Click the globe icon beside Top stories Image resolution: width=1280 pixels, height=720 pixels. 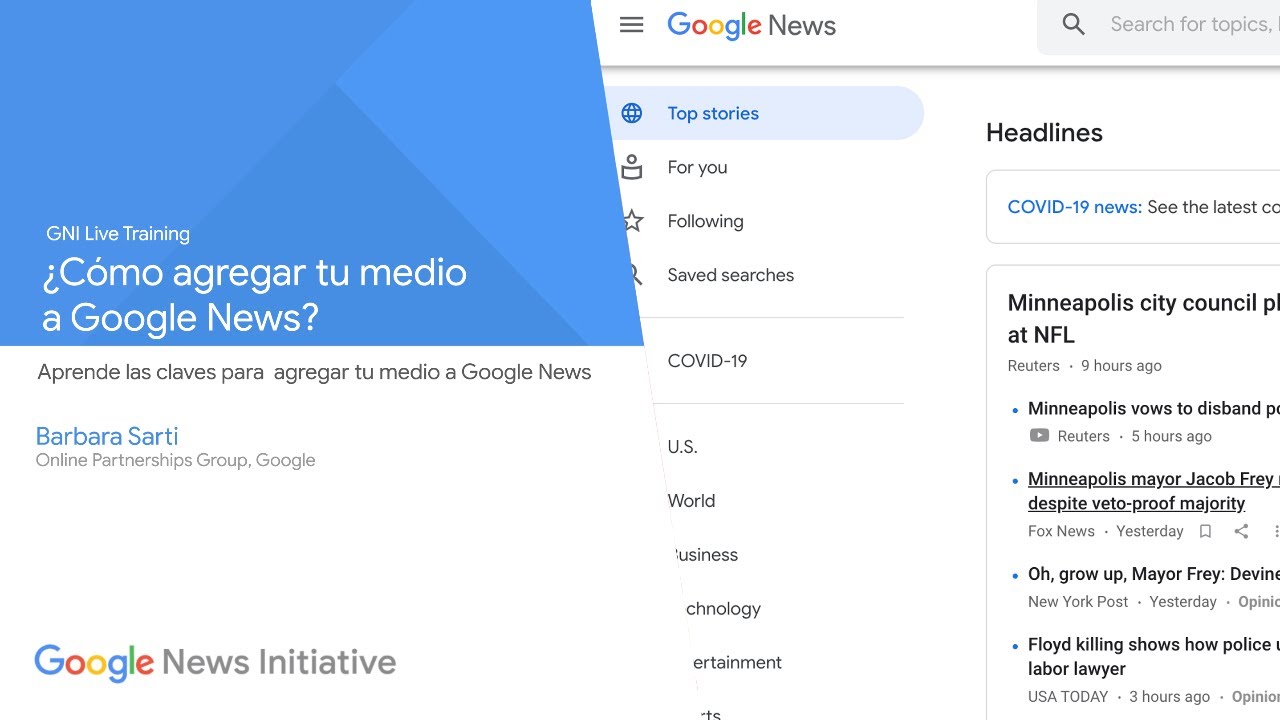(632, 113)
